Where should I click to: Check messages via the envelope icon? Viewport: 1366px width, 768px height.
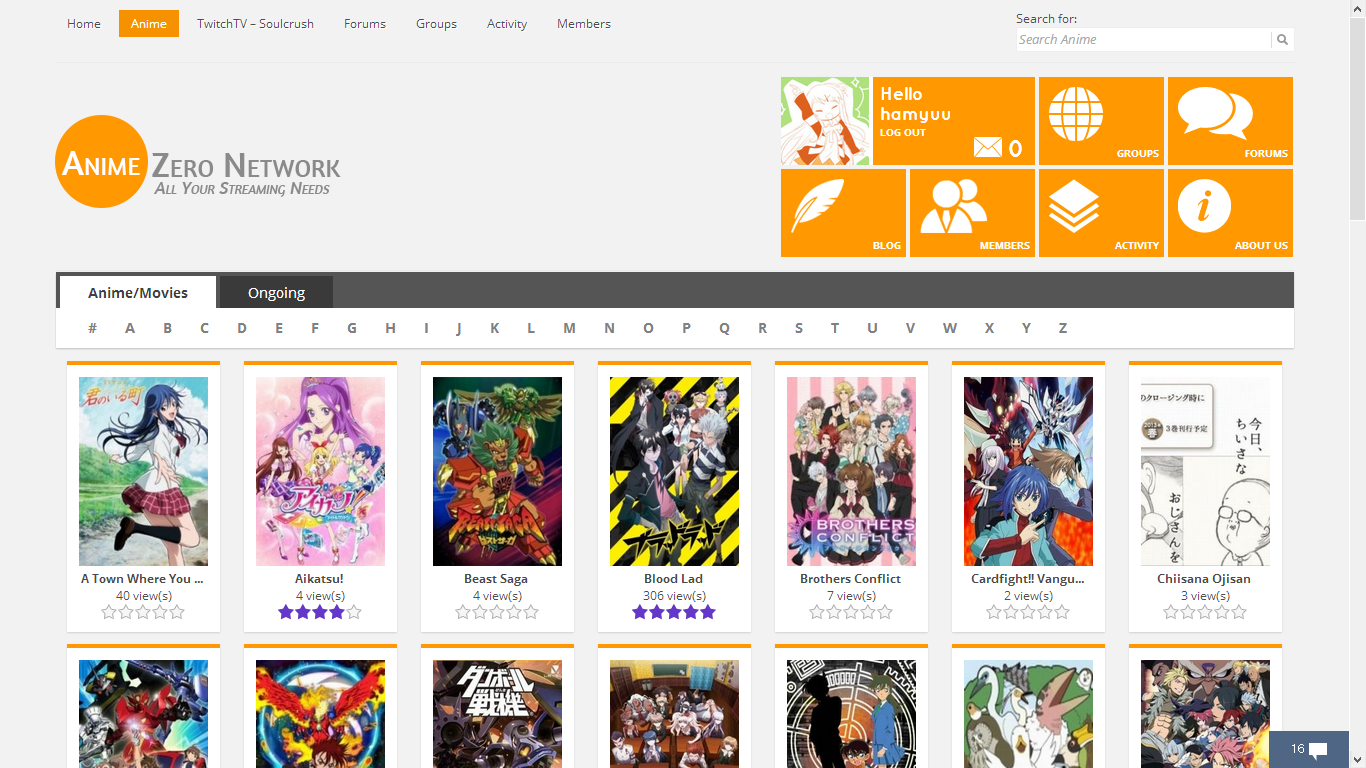987,148
